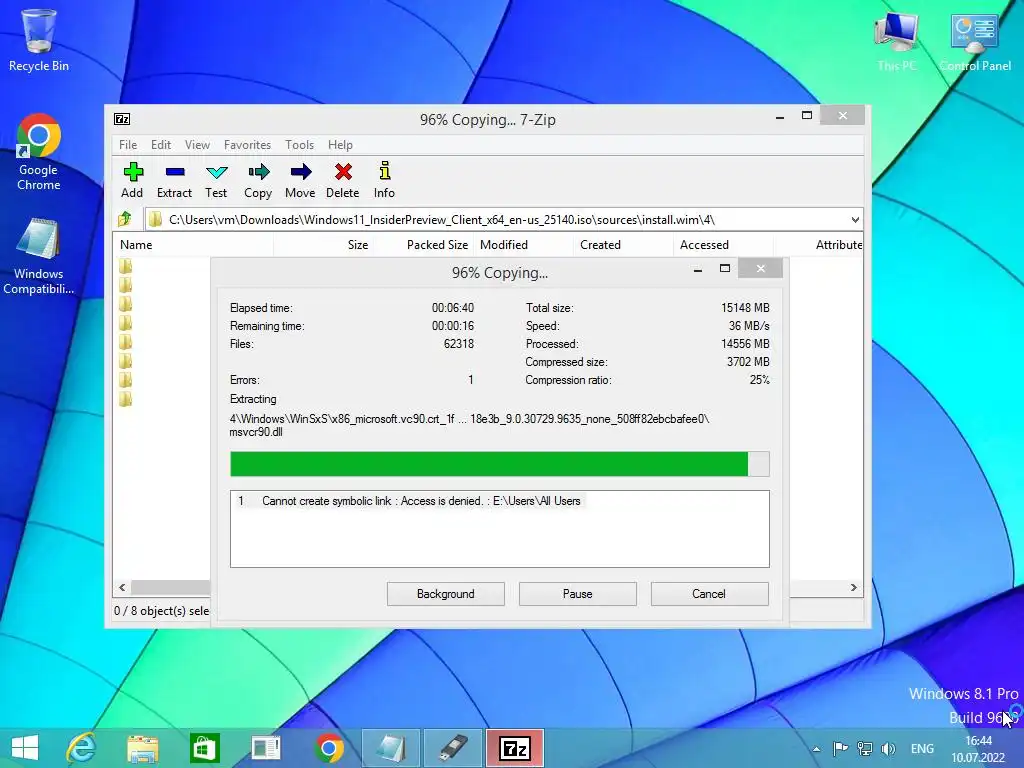This screenshot has height=768, width=1024.
Task: Click the Background button
Action: tap(445, 594)
